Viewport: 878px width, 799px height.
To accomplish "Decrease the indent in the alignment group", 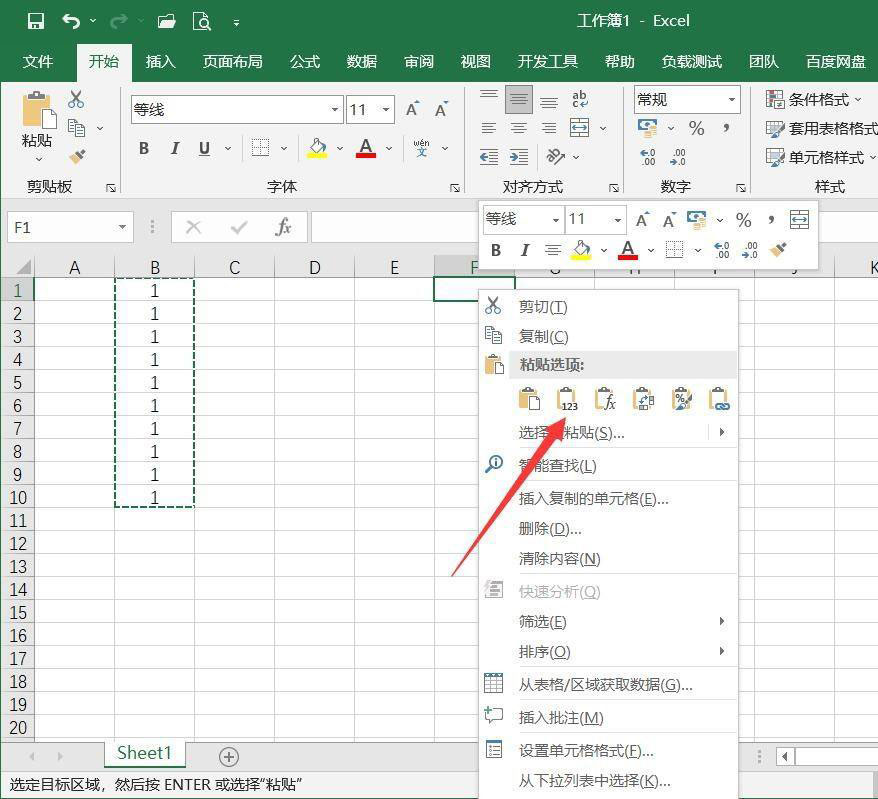I will point(489,157).
